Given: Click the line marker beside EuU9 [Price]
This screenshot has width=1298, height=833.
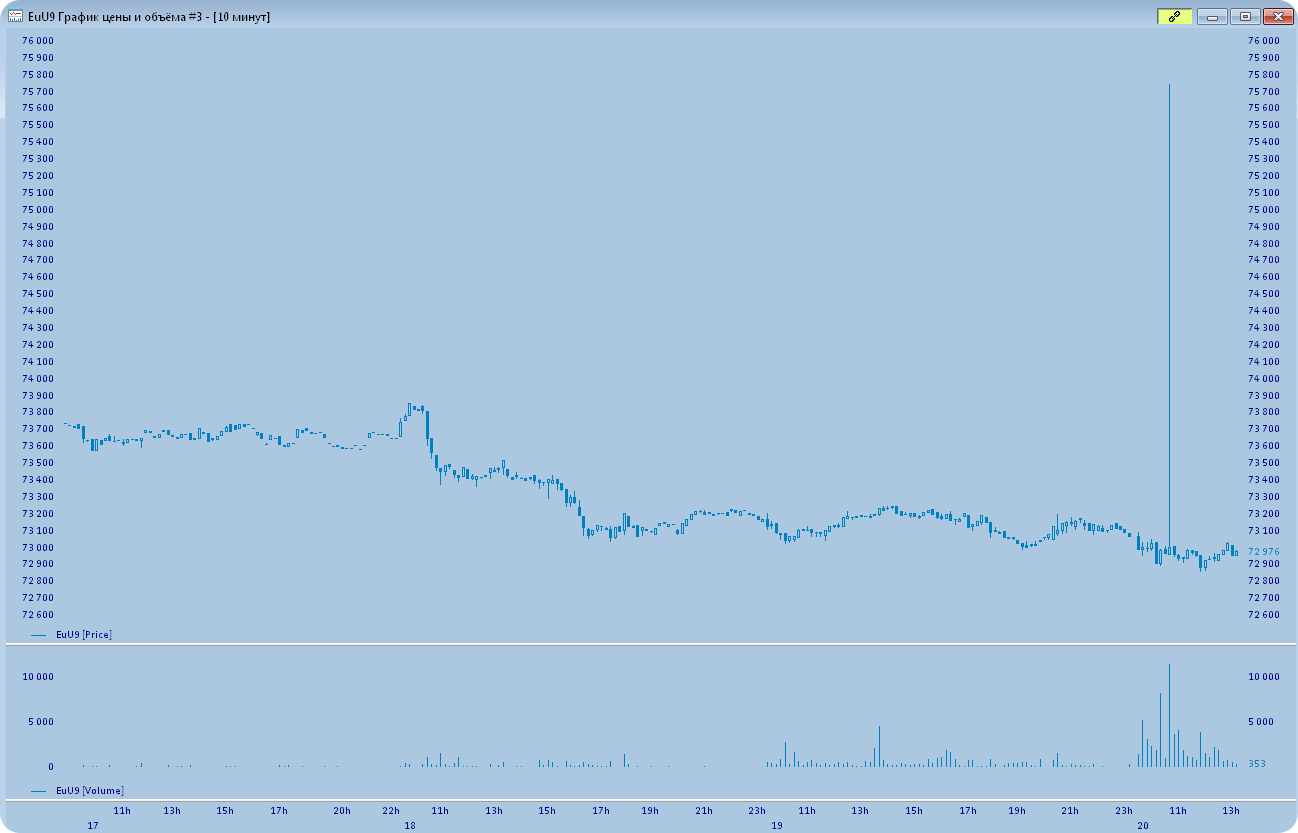Looking at the screenshot, I should click(39, 635).
